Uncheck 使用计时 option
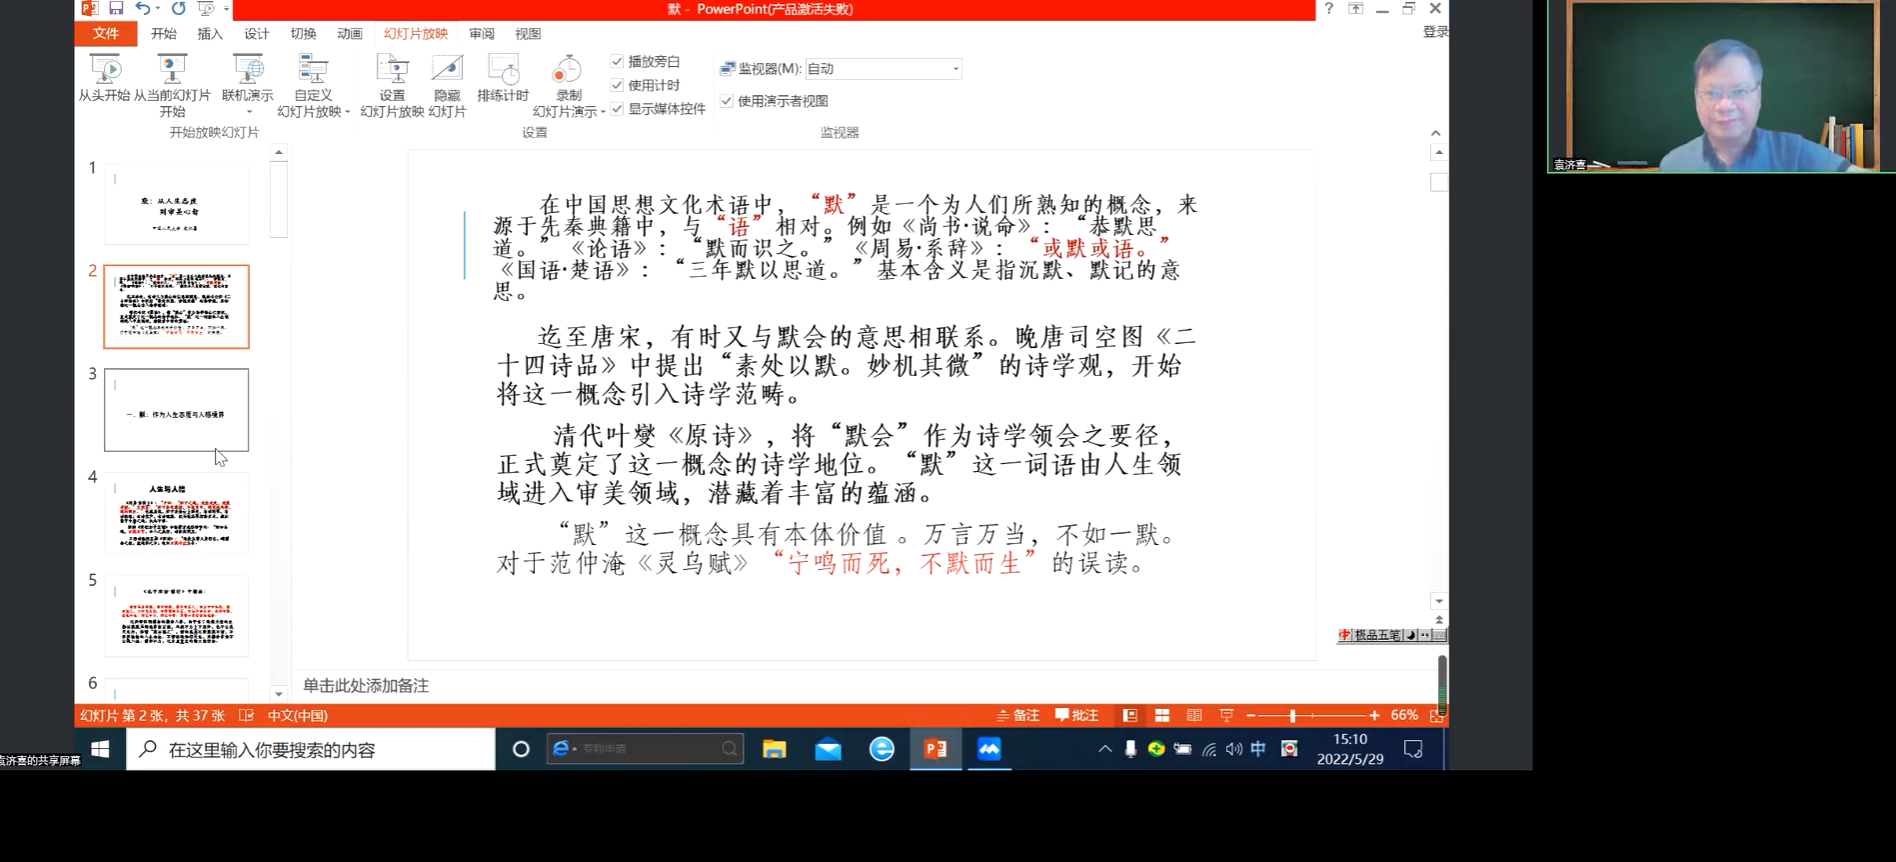 point(617,85)
